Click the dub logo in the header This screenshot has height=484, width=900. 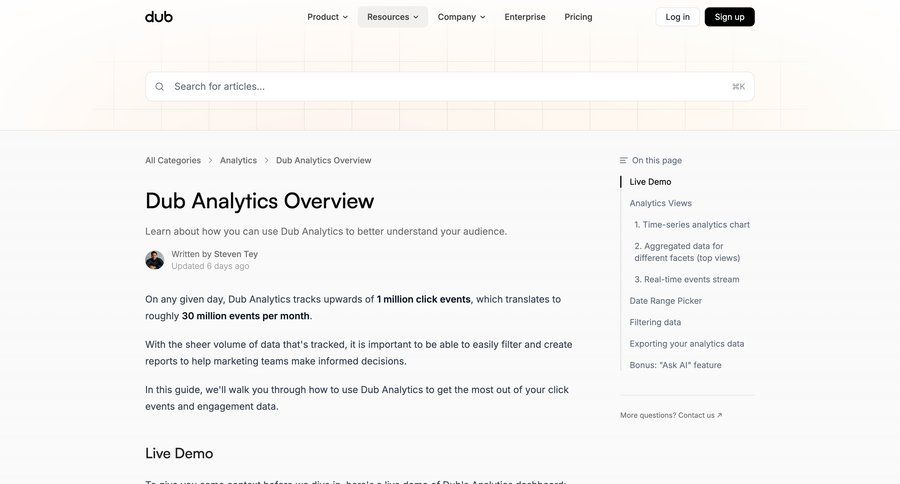point(159,17)
